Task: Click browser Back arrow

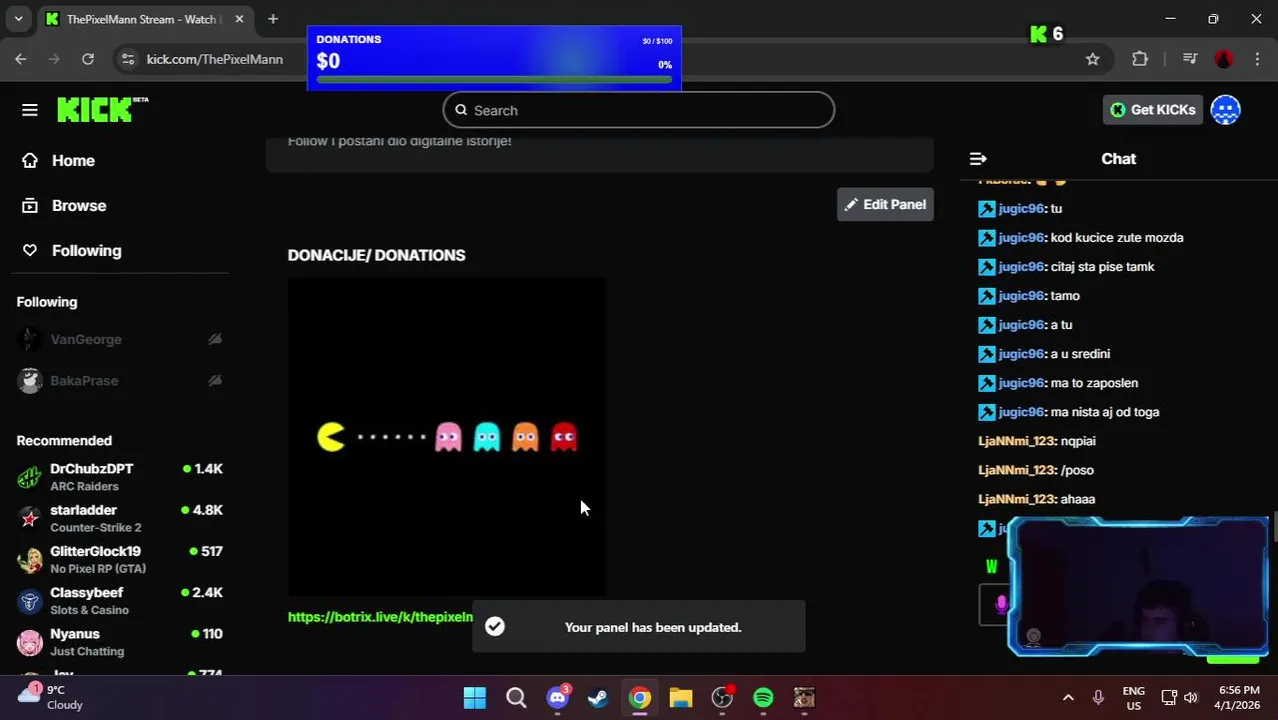Action: [x=21, y=59]
